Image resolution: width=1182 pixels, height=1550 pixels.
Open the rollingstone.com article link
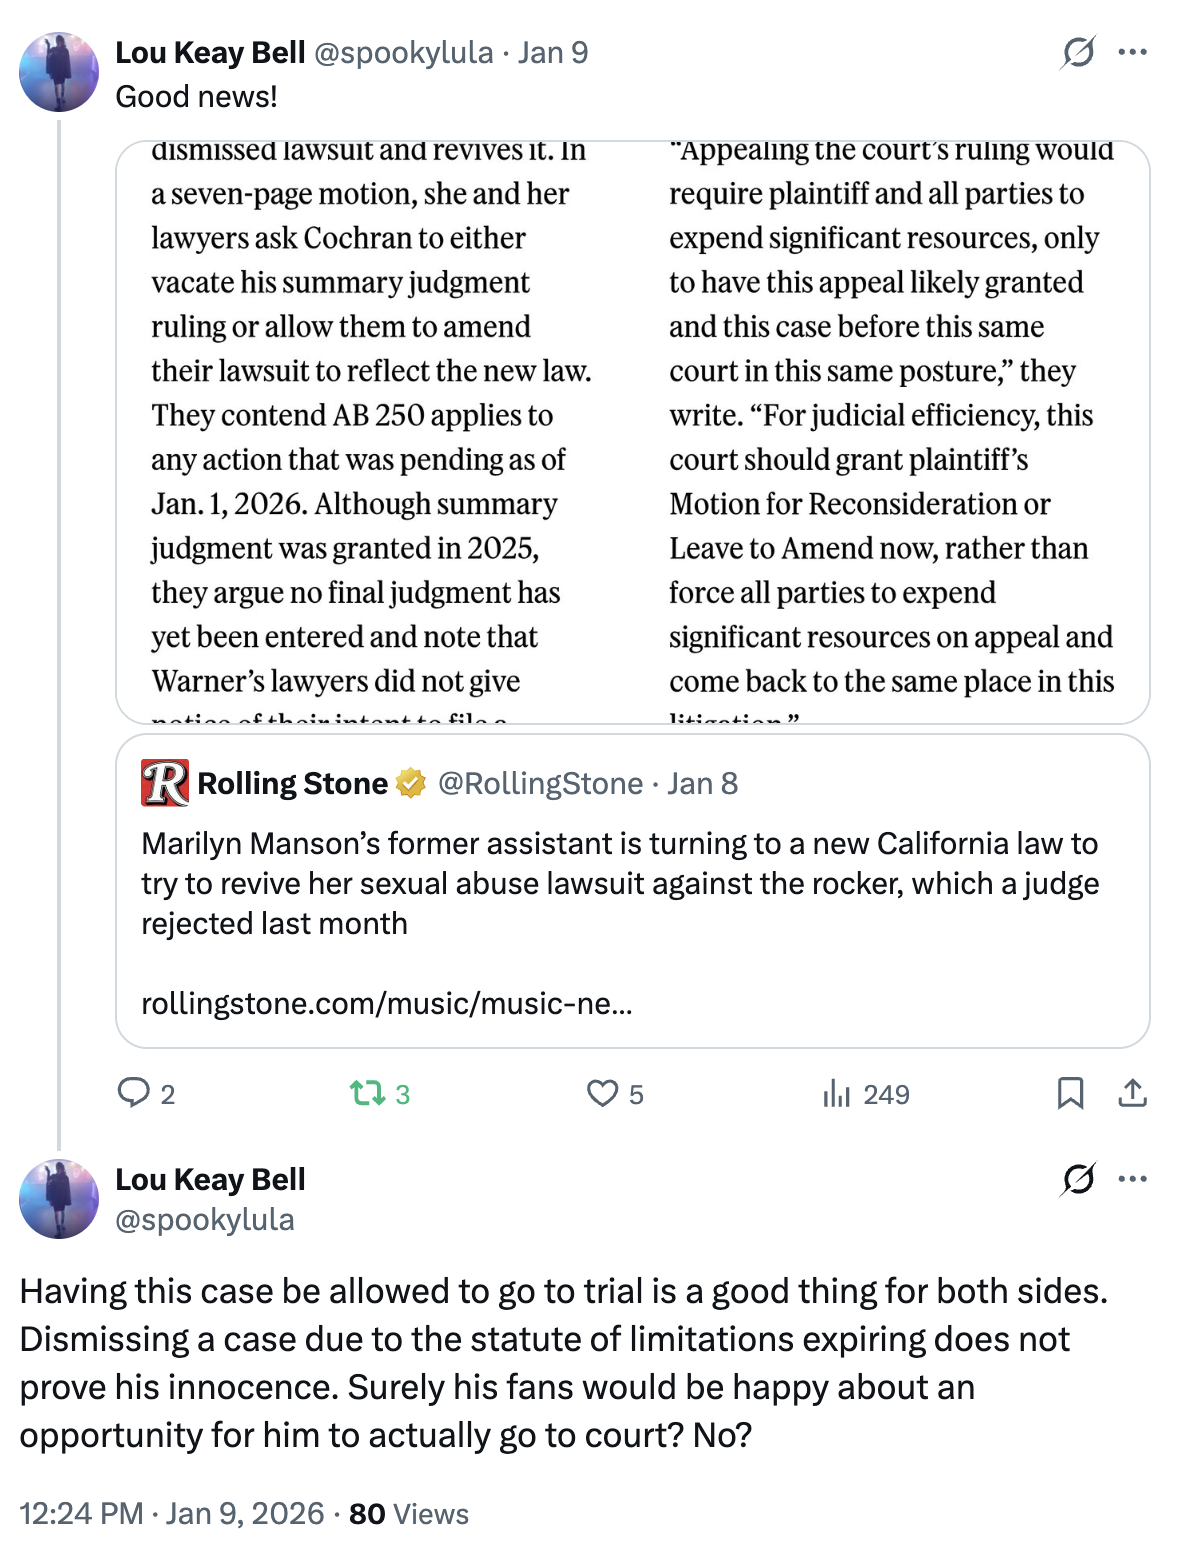(386, 1003)
